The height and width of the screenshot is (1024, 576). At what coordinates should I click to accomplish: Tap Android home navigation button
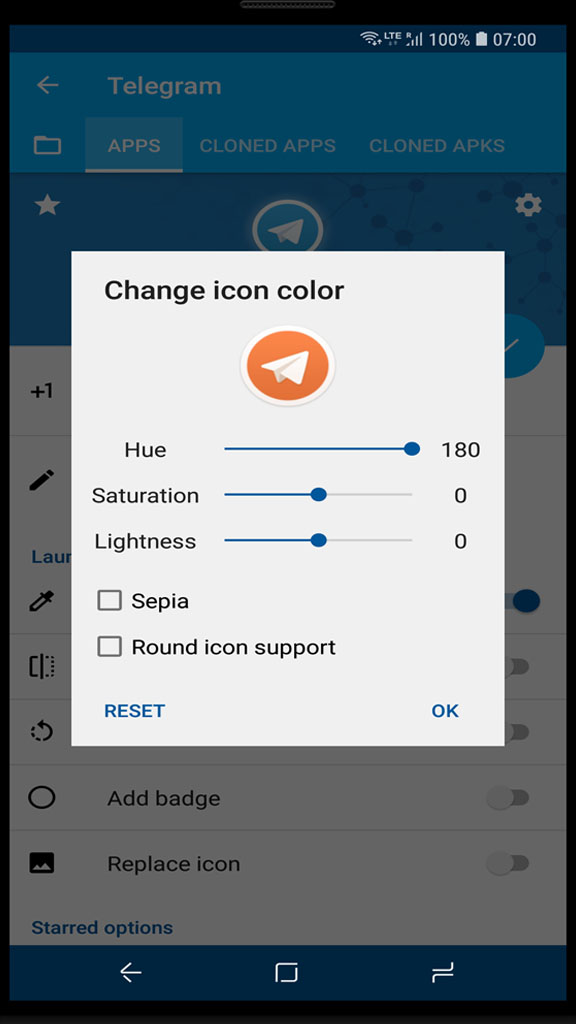click(x=287, y=973)
